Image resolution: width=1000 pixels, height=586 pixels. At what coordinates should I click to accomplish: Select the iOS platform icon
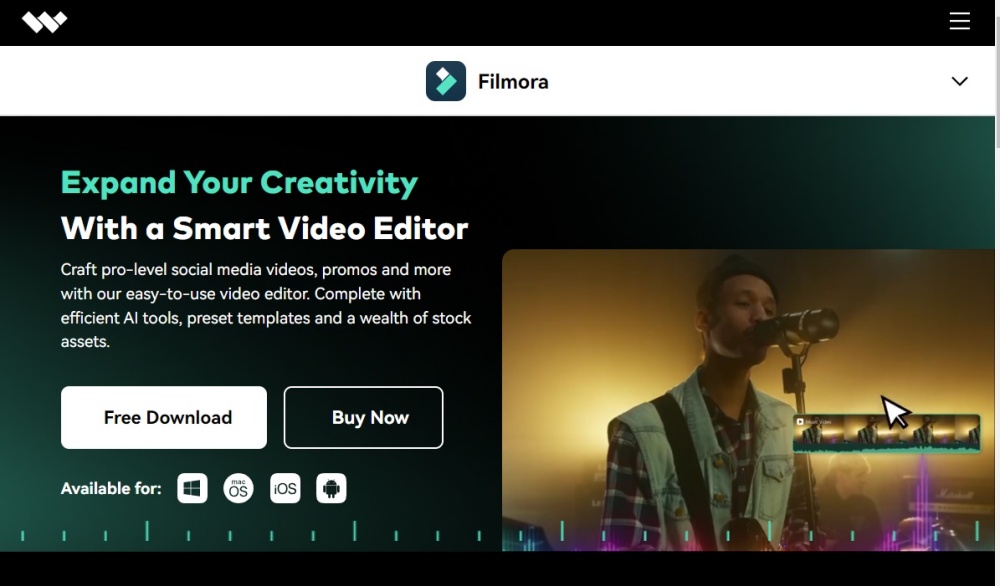tap(285, 488)
